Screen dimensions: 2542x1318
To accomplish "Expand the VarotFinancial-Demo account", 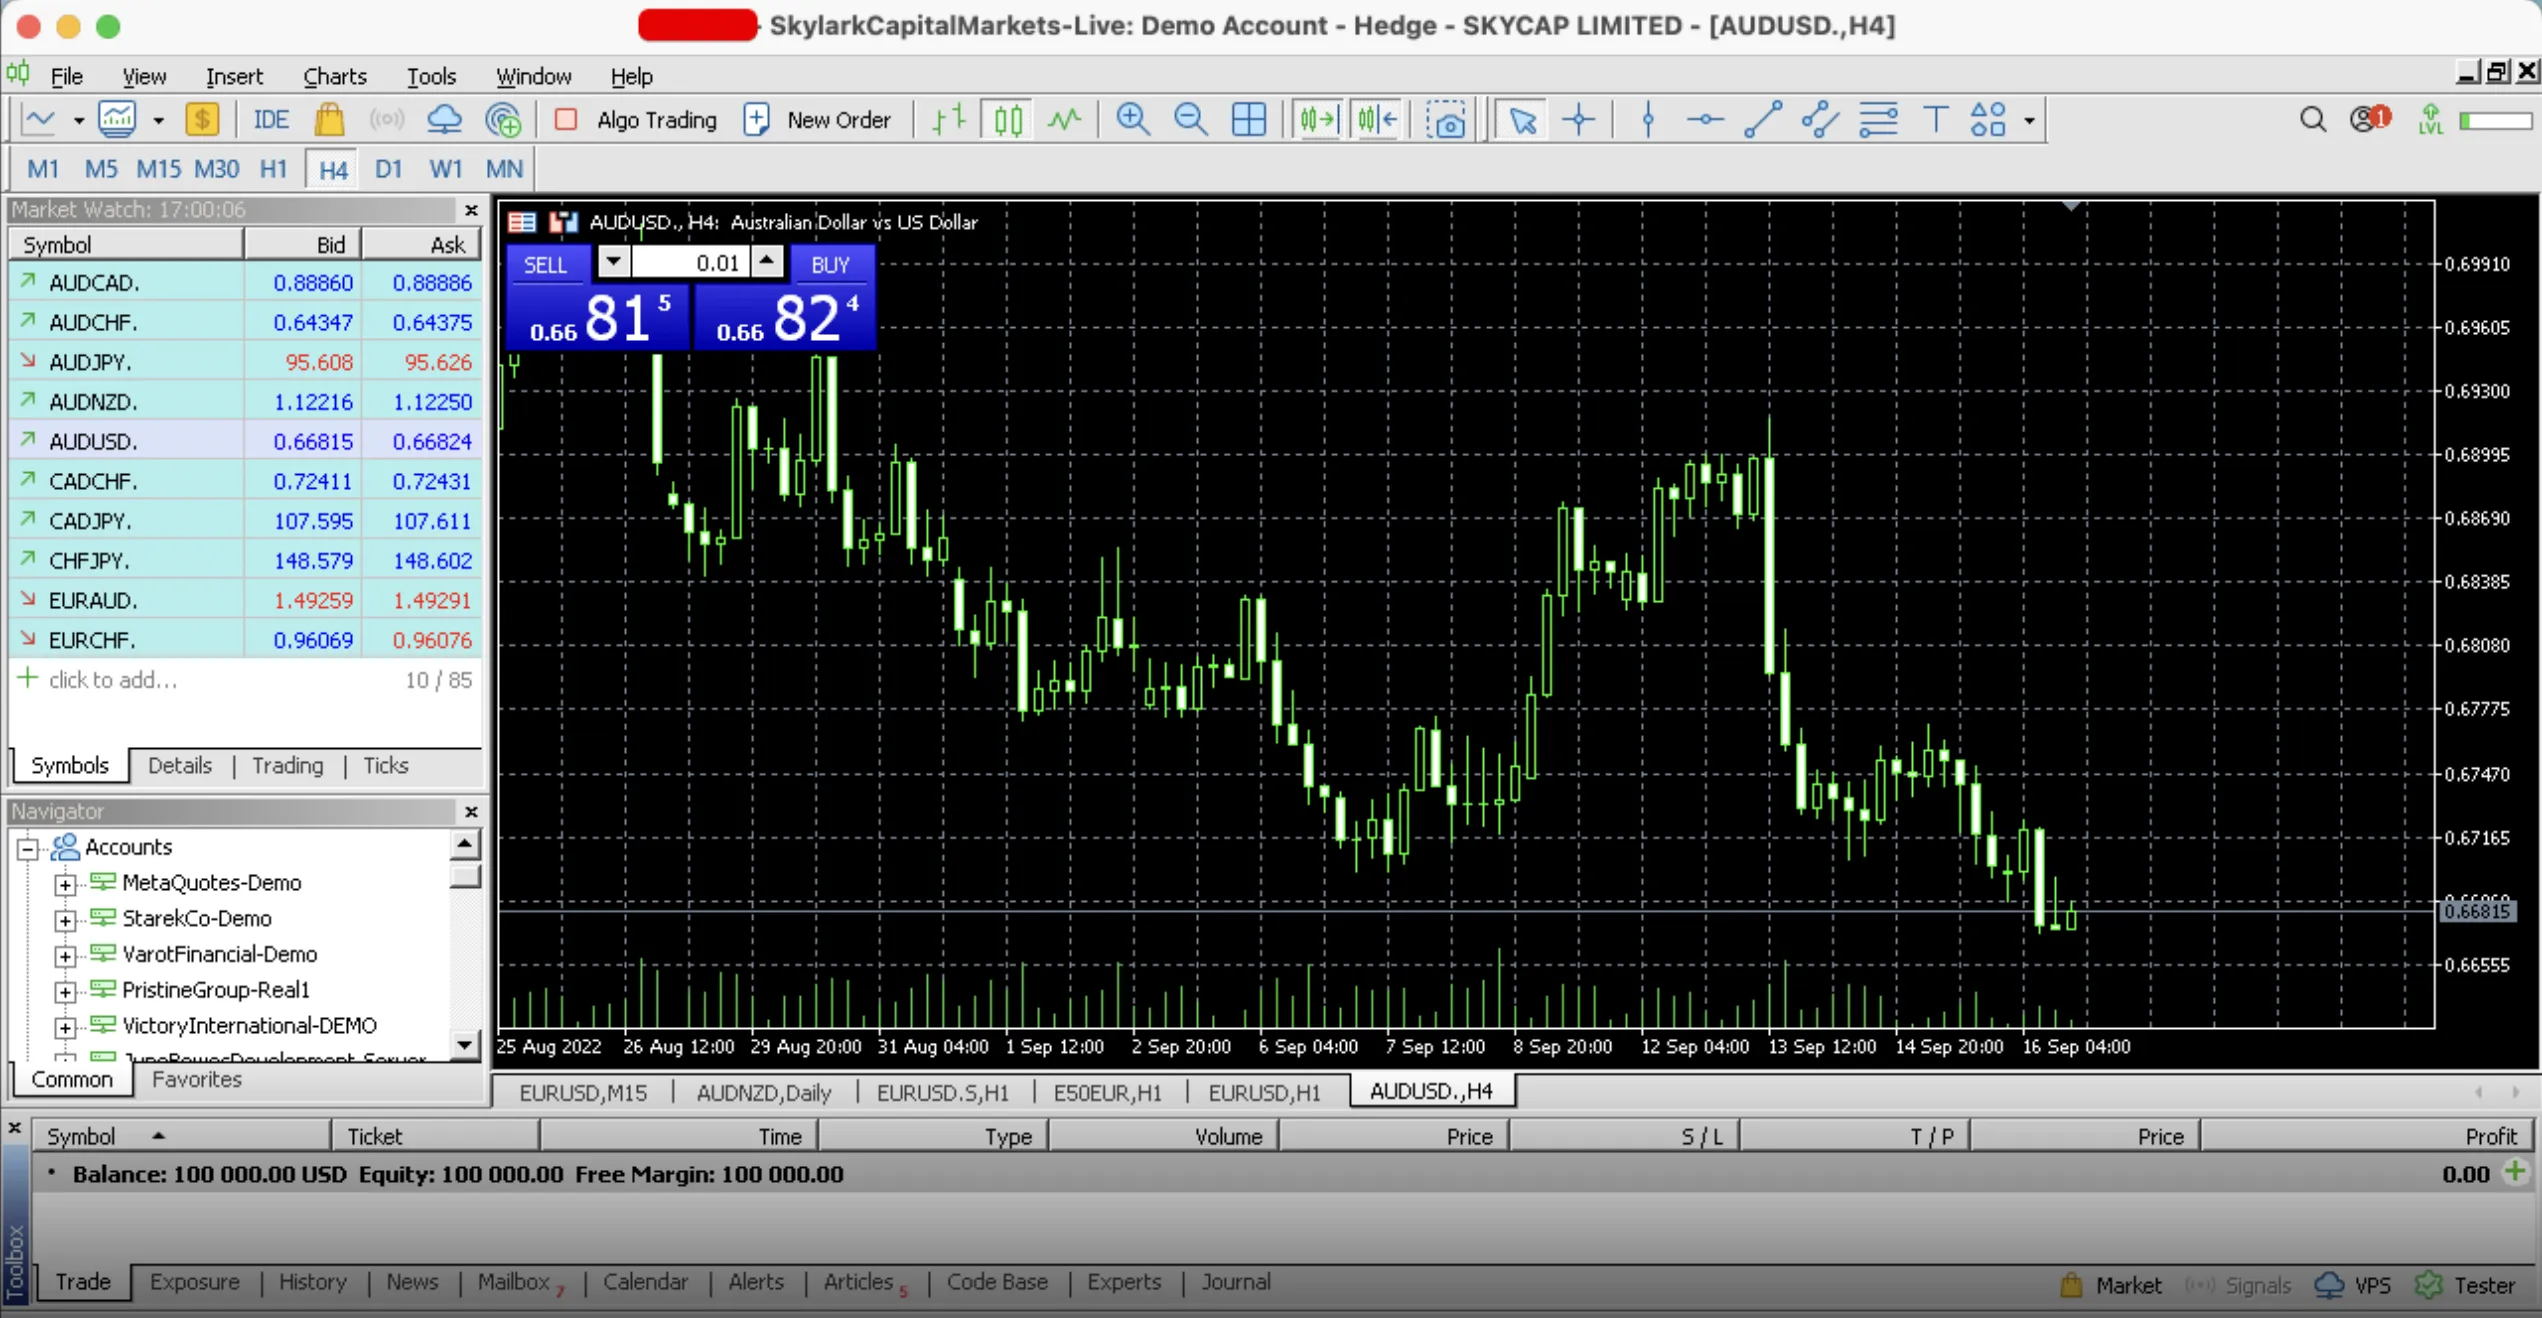I will tap(65, 956).
